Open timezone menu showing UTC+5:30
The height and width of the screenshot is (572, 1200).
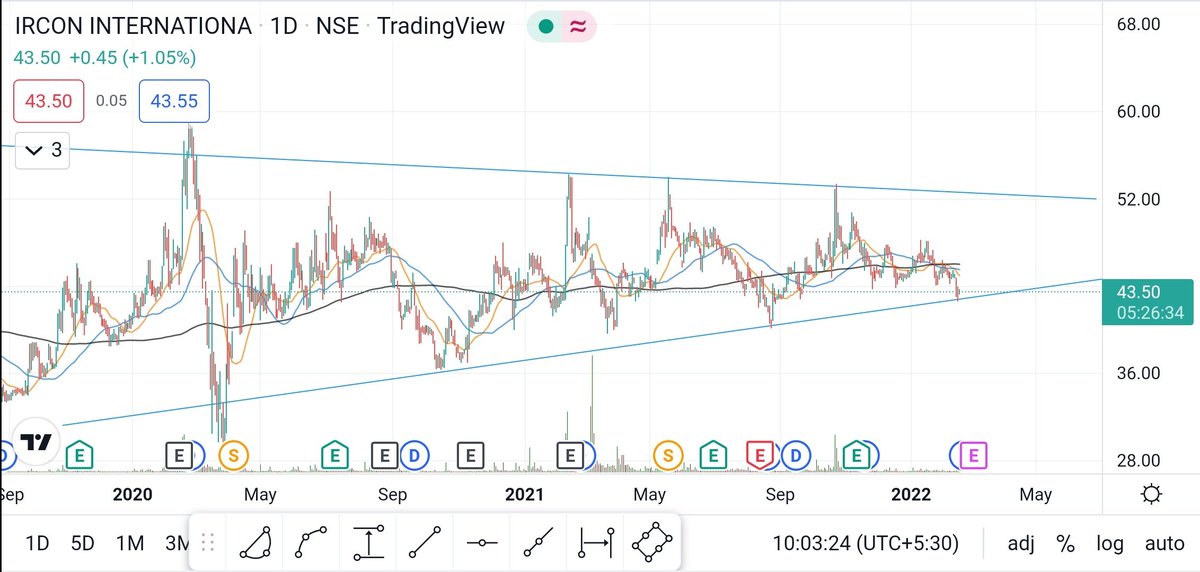865,544
